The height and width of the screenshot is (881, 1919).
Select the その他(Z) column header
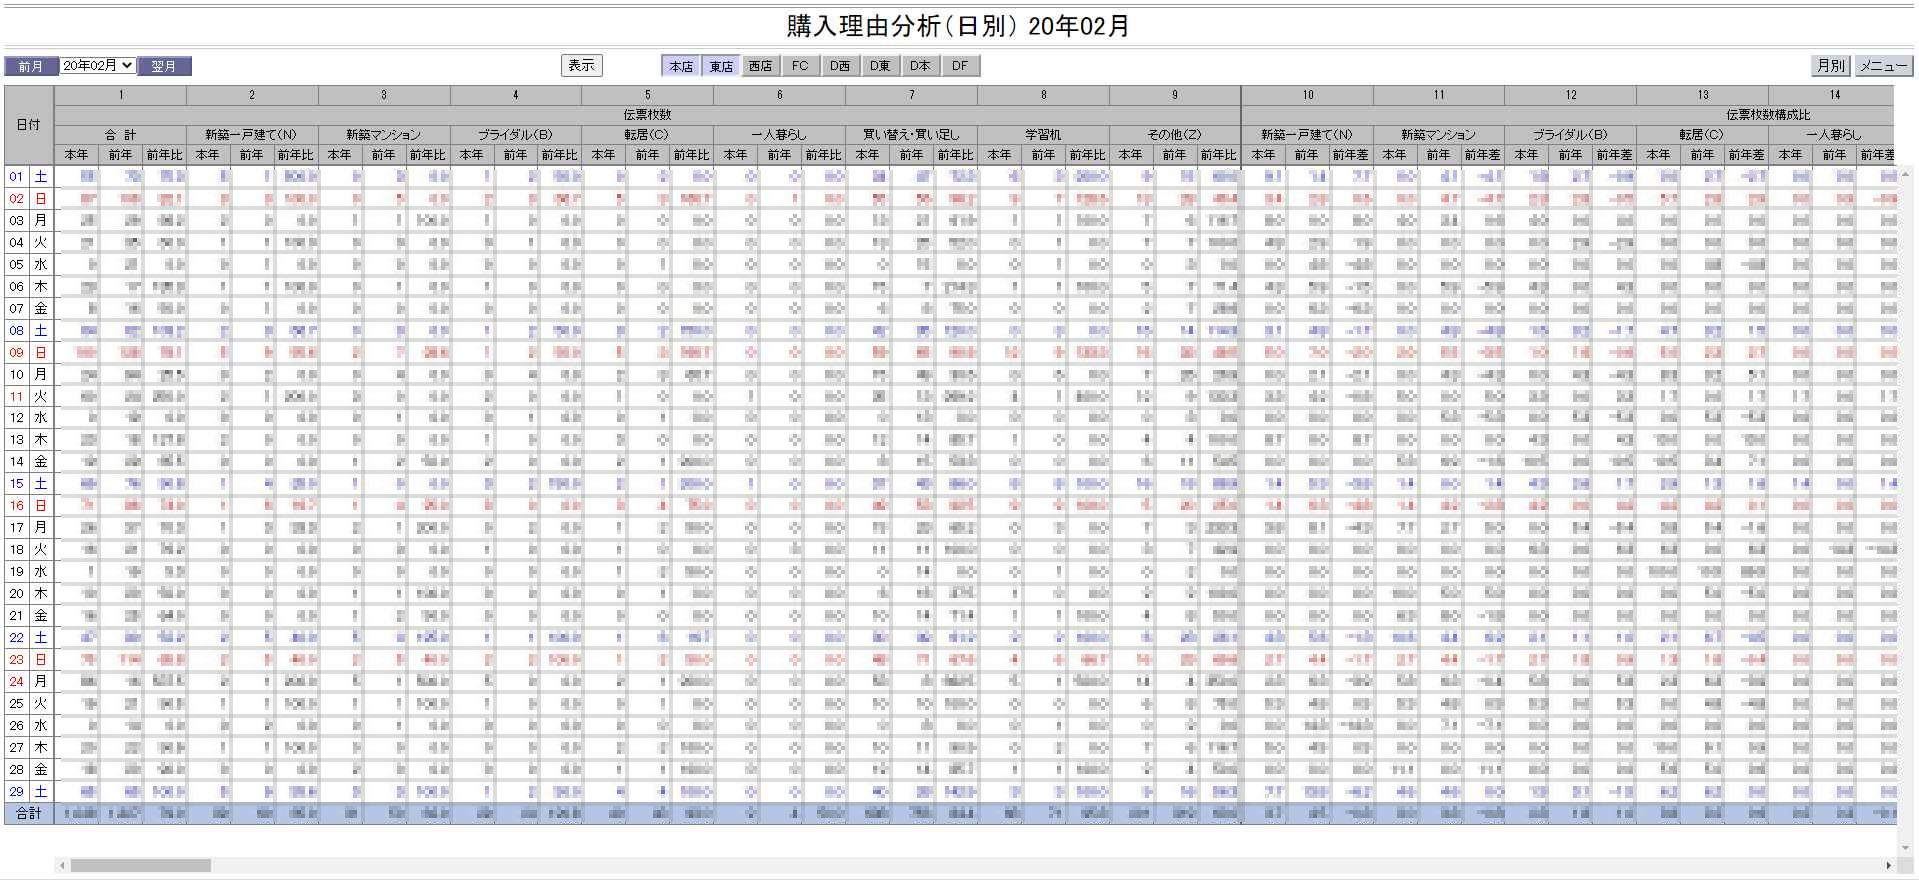pos(1175,135)
